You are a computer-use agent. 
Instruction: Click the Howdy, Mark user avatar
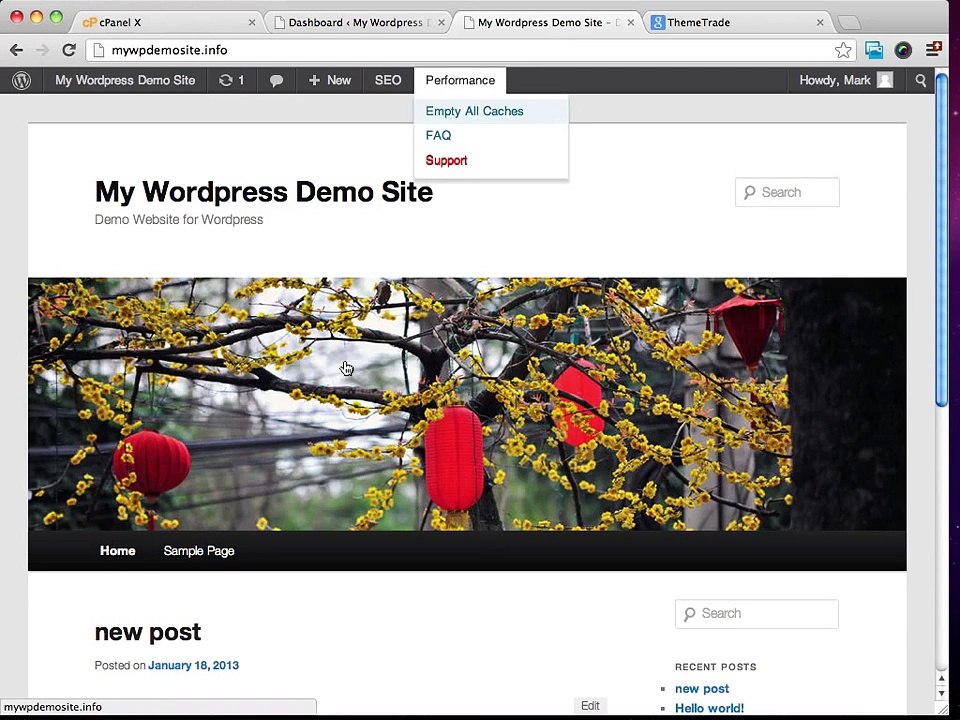click(885, 80)
